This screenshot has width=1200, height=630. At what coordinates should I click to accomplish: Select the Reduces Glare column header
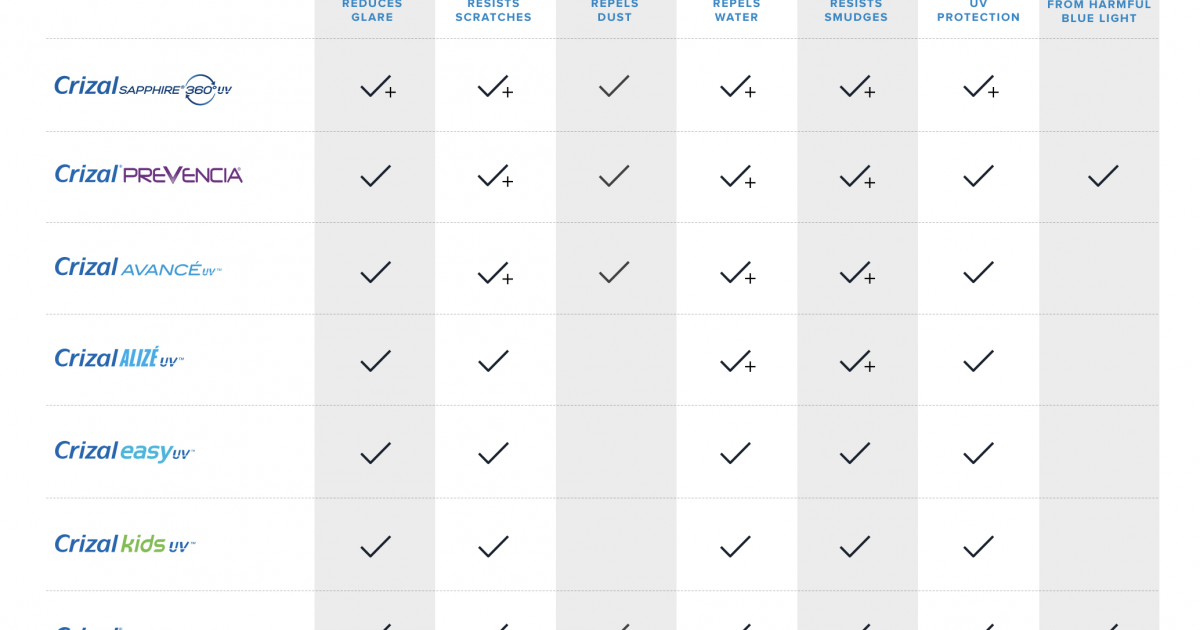coord(372,11)
